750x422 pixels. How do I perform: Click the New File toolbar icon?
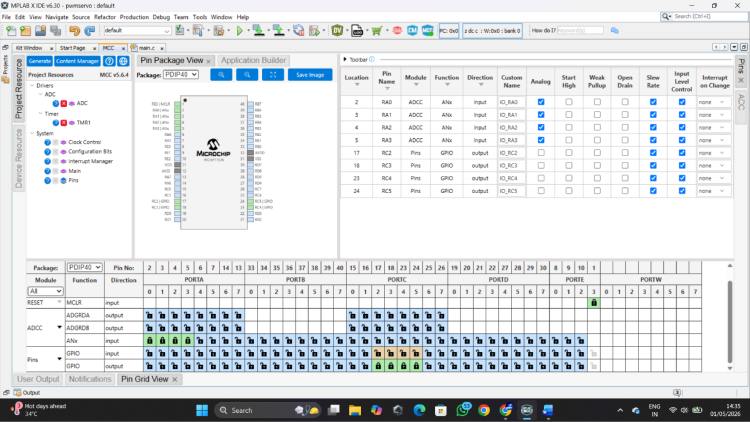11,31
